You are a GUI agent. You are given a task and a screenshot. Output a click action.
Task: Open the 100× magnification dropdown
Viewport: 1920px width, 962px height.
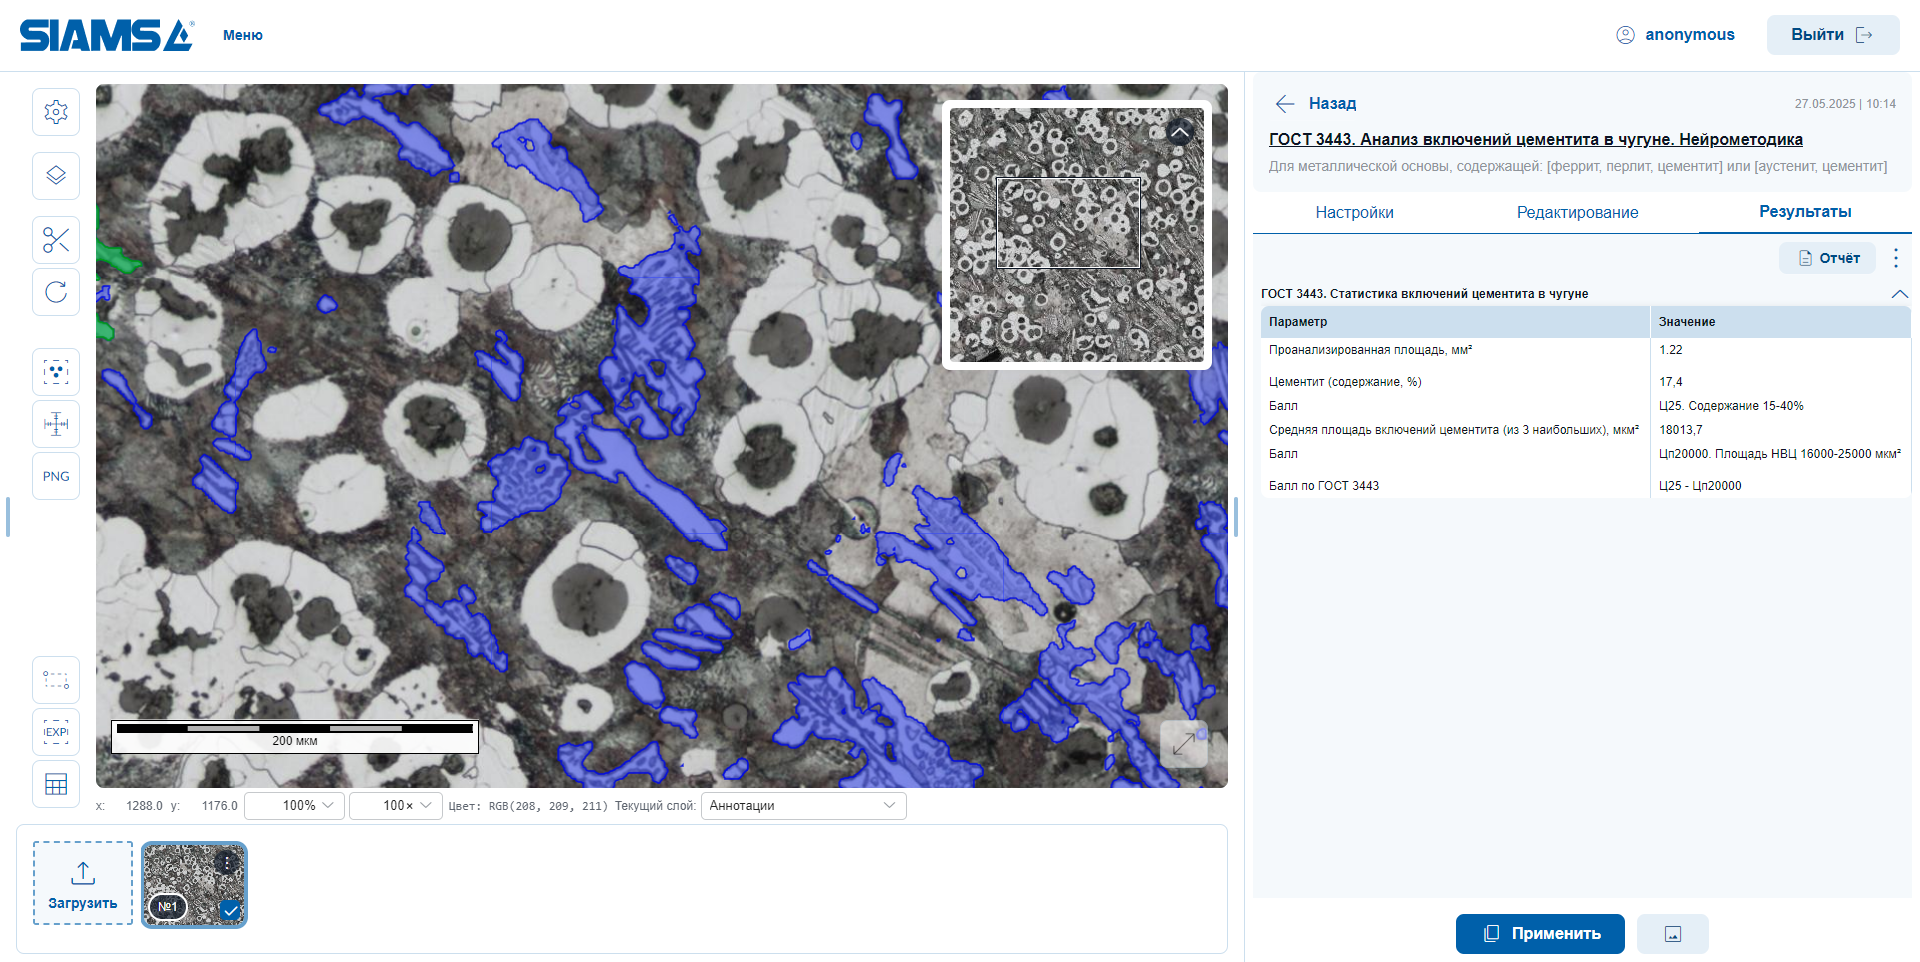click(x=396, y=806)
